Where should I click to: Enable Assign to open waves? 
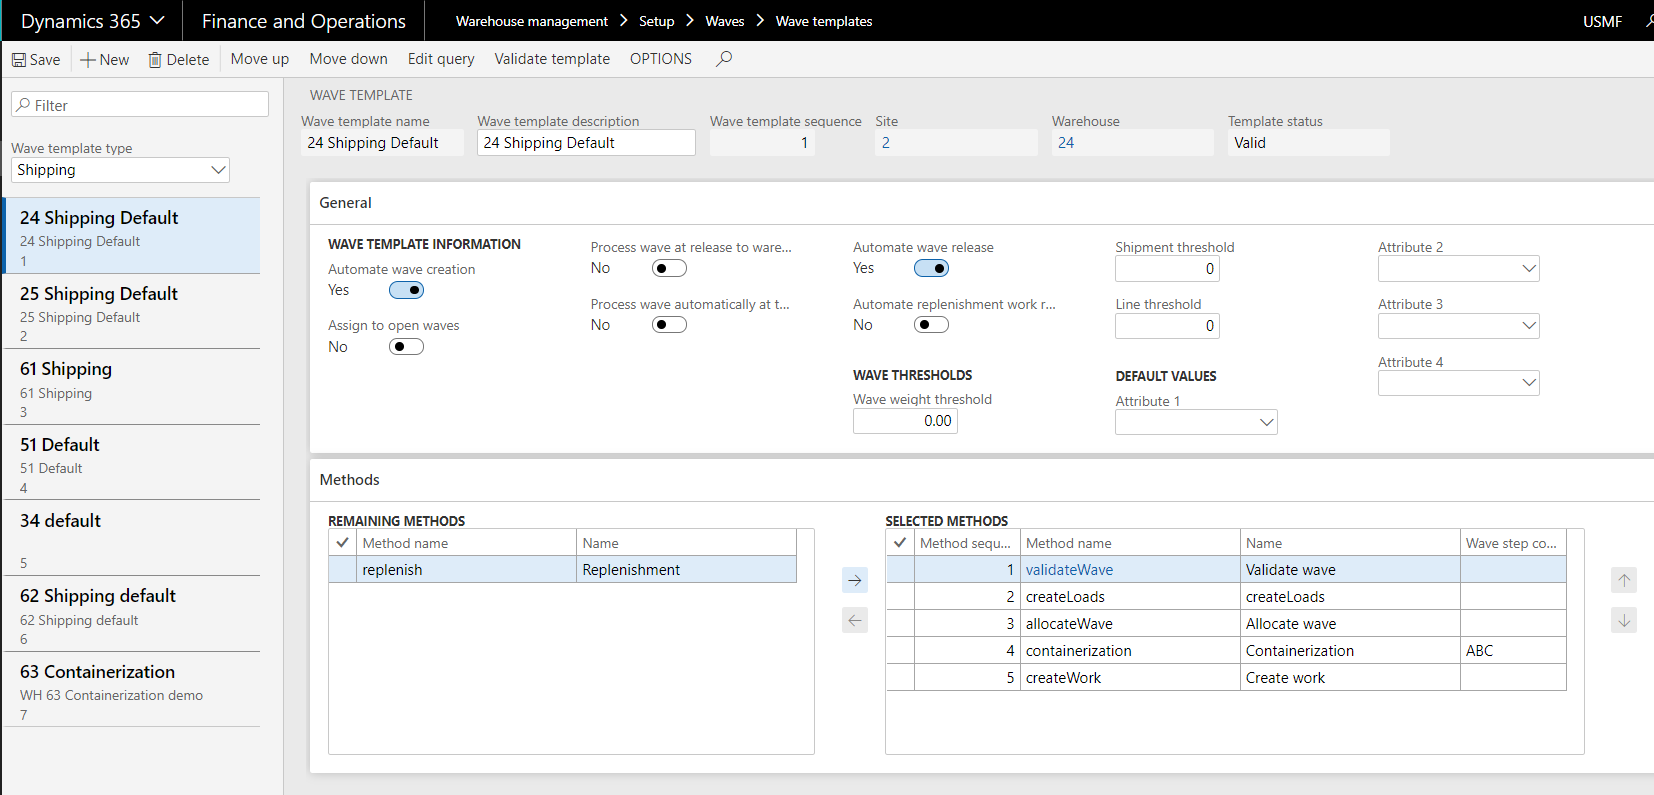pos(406,347)
